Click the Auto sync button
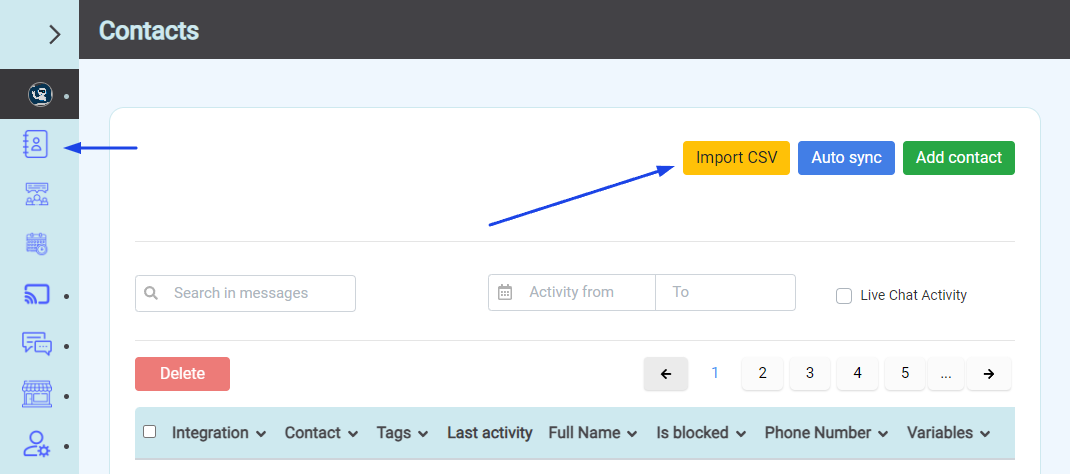 (x=846, y=158)
